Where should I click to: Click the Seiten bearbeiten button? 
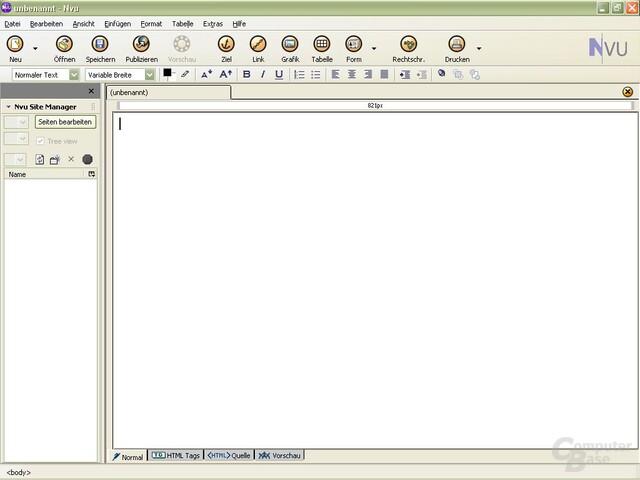pos(65,122)
